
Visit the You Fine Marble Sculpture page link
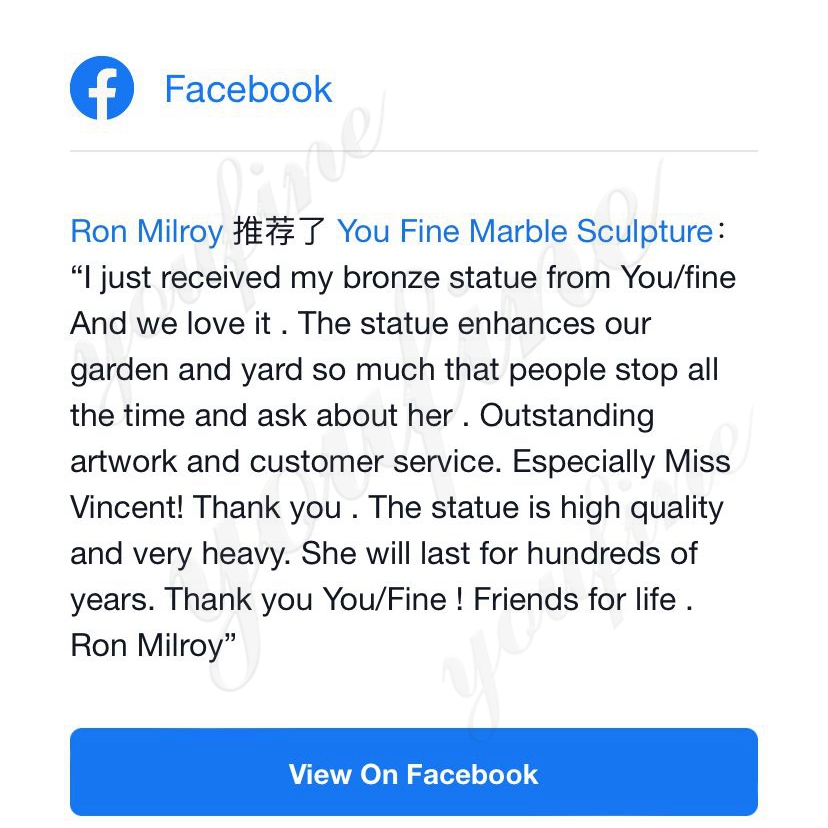(525, 232)
